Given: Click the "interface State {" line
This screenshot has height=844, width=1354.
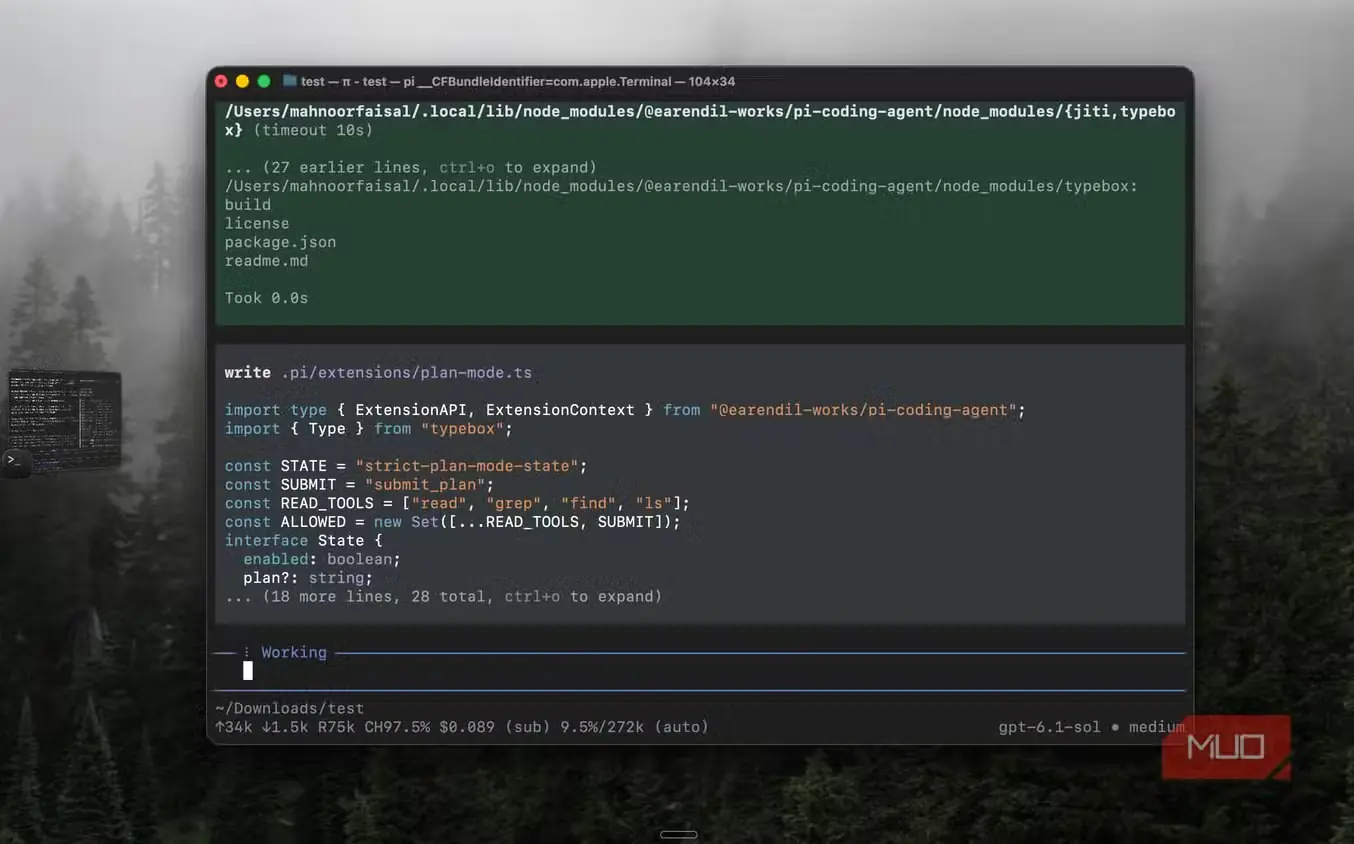Looking at the screenshot, I should click(x=304, y=540).
